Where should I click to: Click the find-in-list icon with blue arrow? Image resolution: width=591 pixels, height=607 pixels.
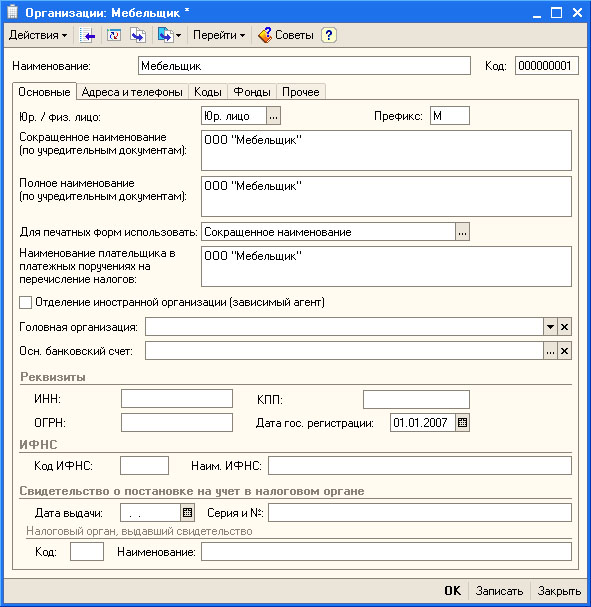click(87, 35)
